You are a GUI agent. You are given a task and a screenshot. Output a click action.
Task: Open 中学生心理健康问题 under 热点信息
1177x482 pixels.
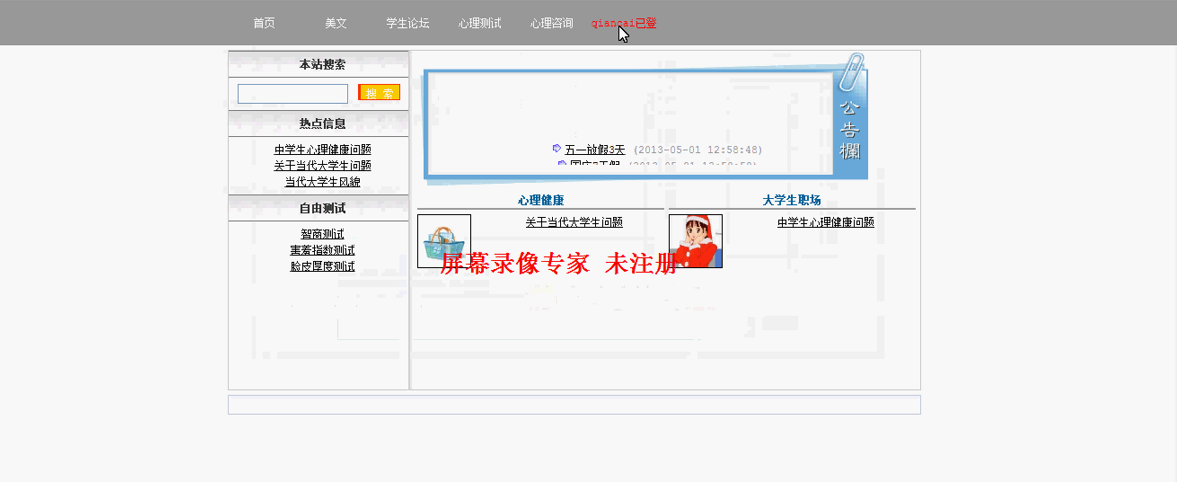[x=323, y=149]
